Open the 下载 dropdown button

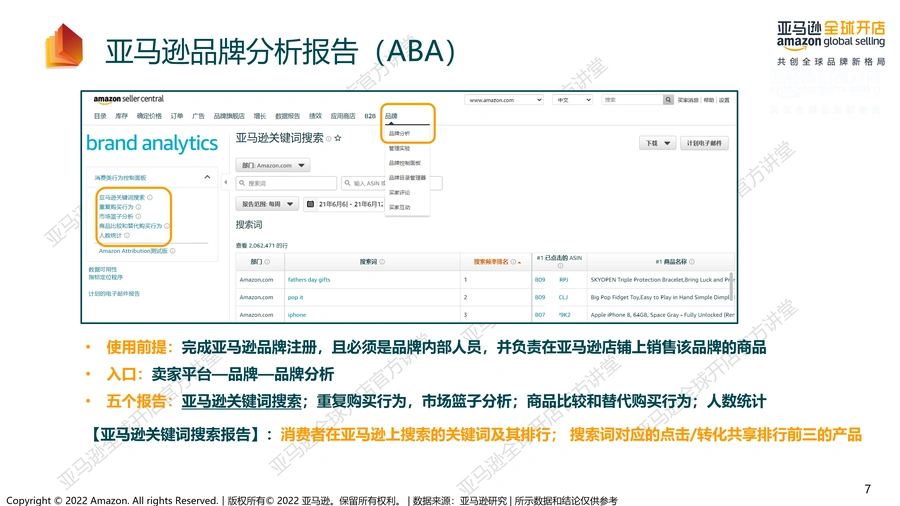click(657, 143)
